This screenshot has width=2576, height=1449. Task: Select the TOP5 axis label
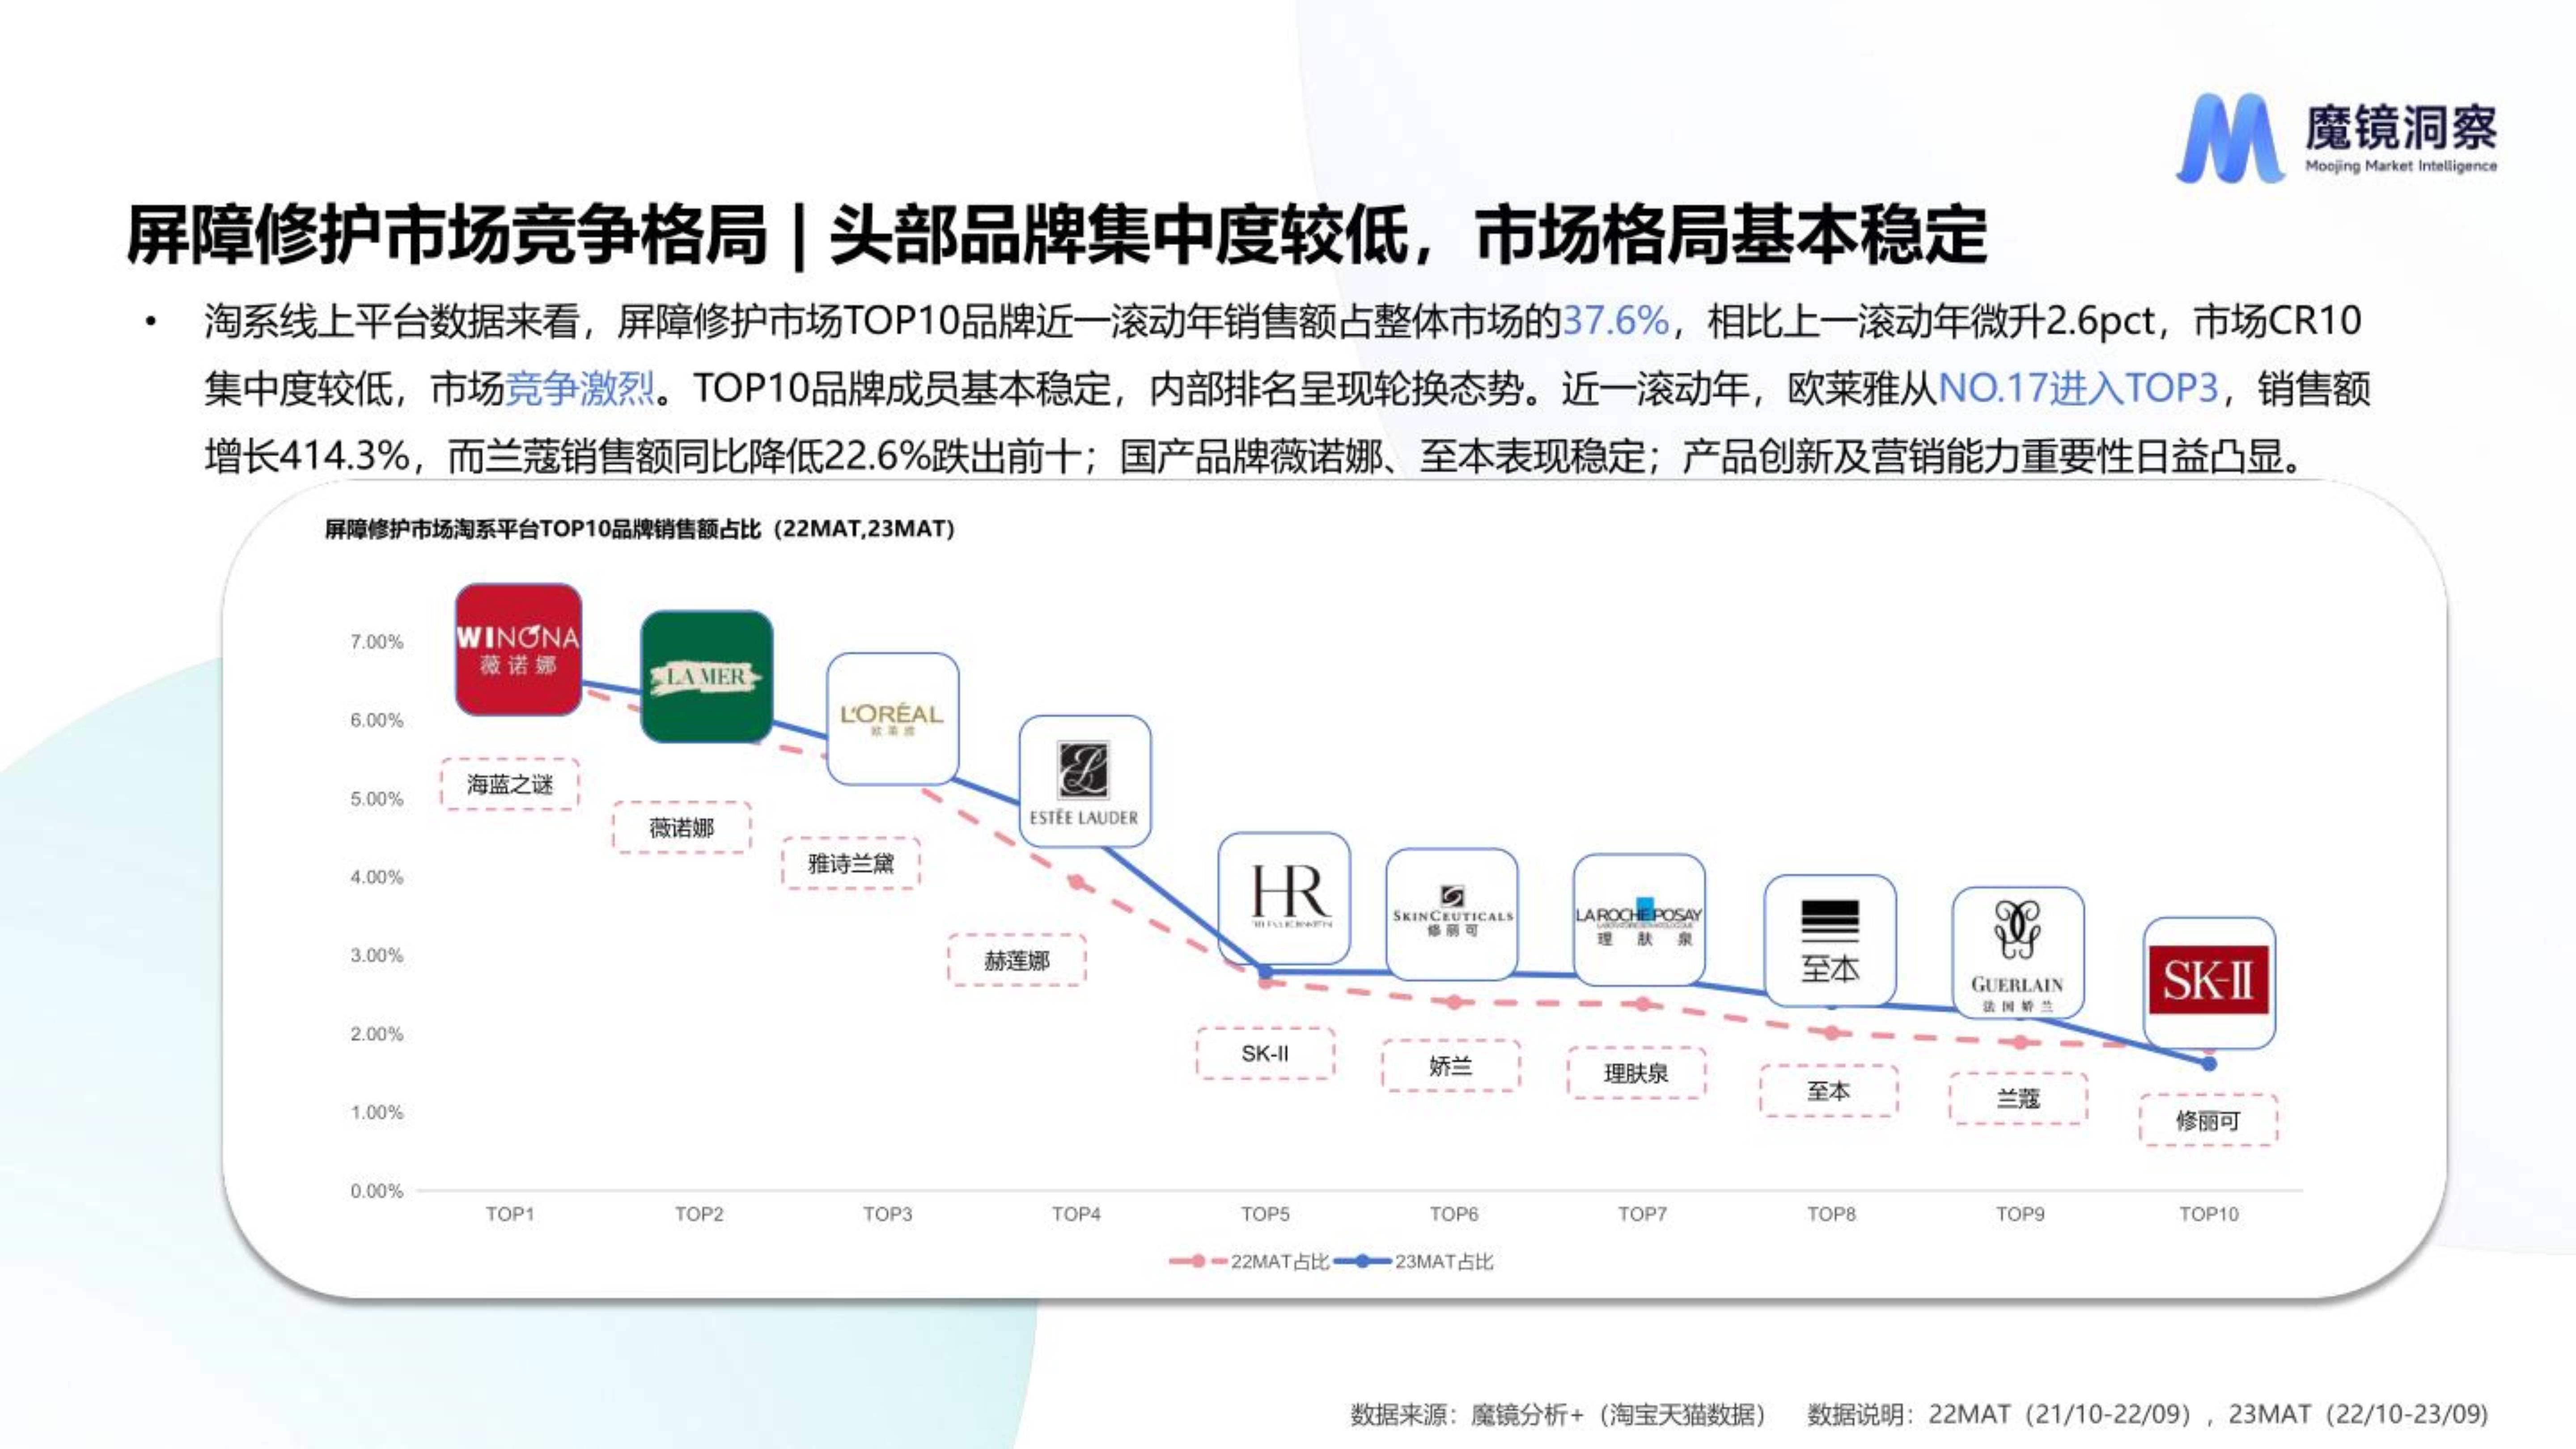tap(1265, 1214)
